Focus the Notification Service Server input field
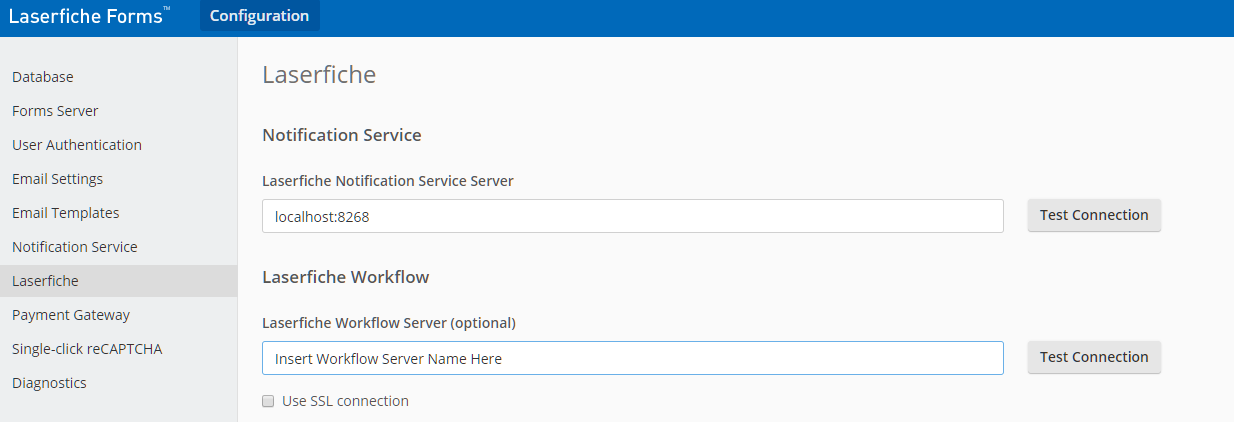The image size is (1234, 422). coord(632,216)
